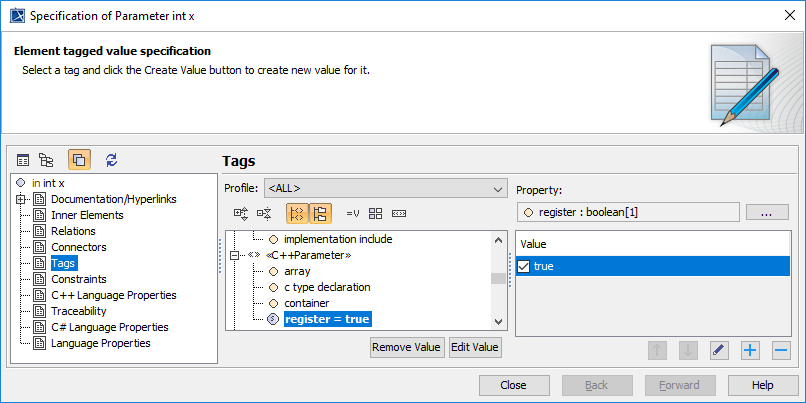This screenshot has width=806, height=403.
Task: Click the blue minus remove value icon
Action: pyautogui.click(x=781, y=350)
